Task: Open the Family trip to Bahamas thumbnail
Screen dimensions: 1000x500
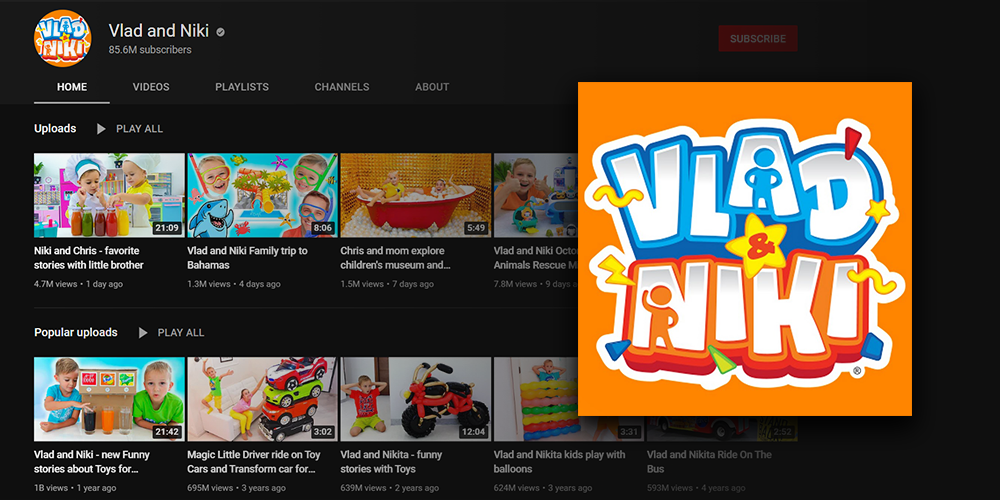Action: (x=263, y=195)
